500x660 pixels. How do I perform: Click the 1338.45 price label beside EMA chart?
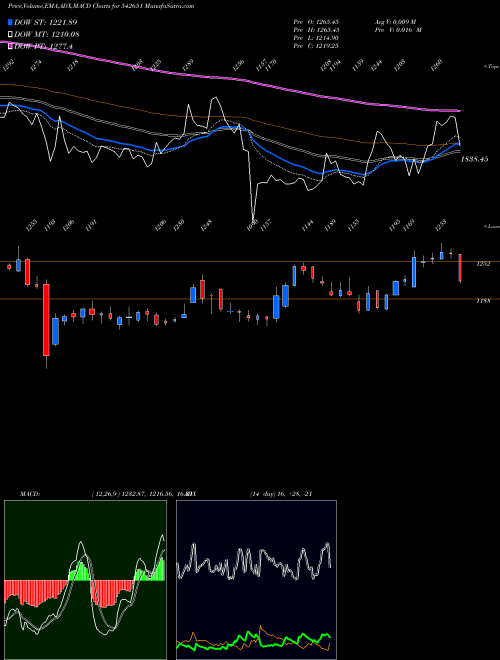(474, 159)
